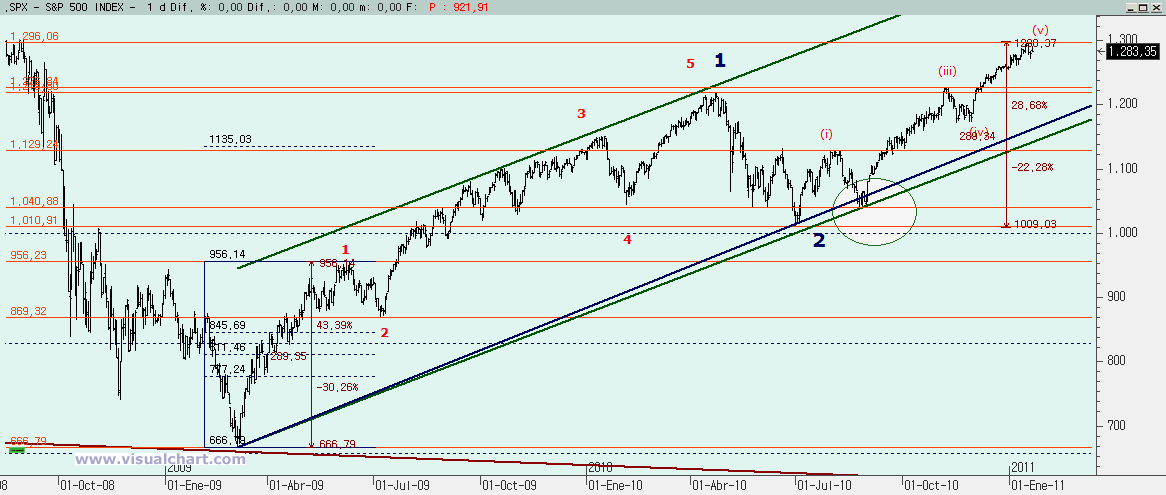
Task: Click the 01-Jul-09 date axis label
Action: coord(404,485)
